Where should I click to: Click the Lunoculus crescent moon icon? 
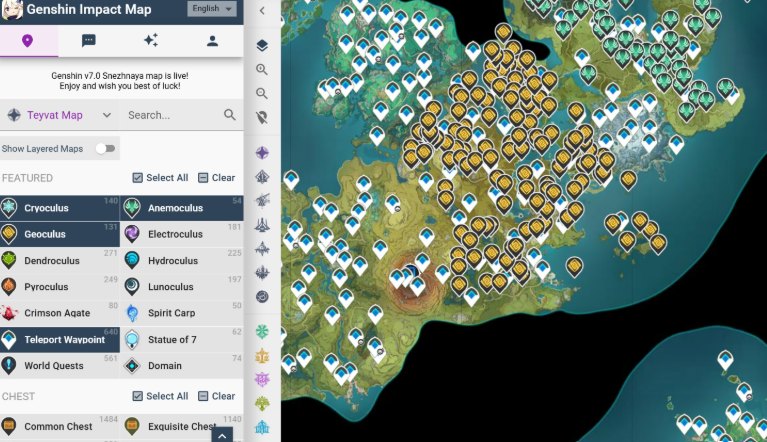pyautogui.click(x=132, y=287)
